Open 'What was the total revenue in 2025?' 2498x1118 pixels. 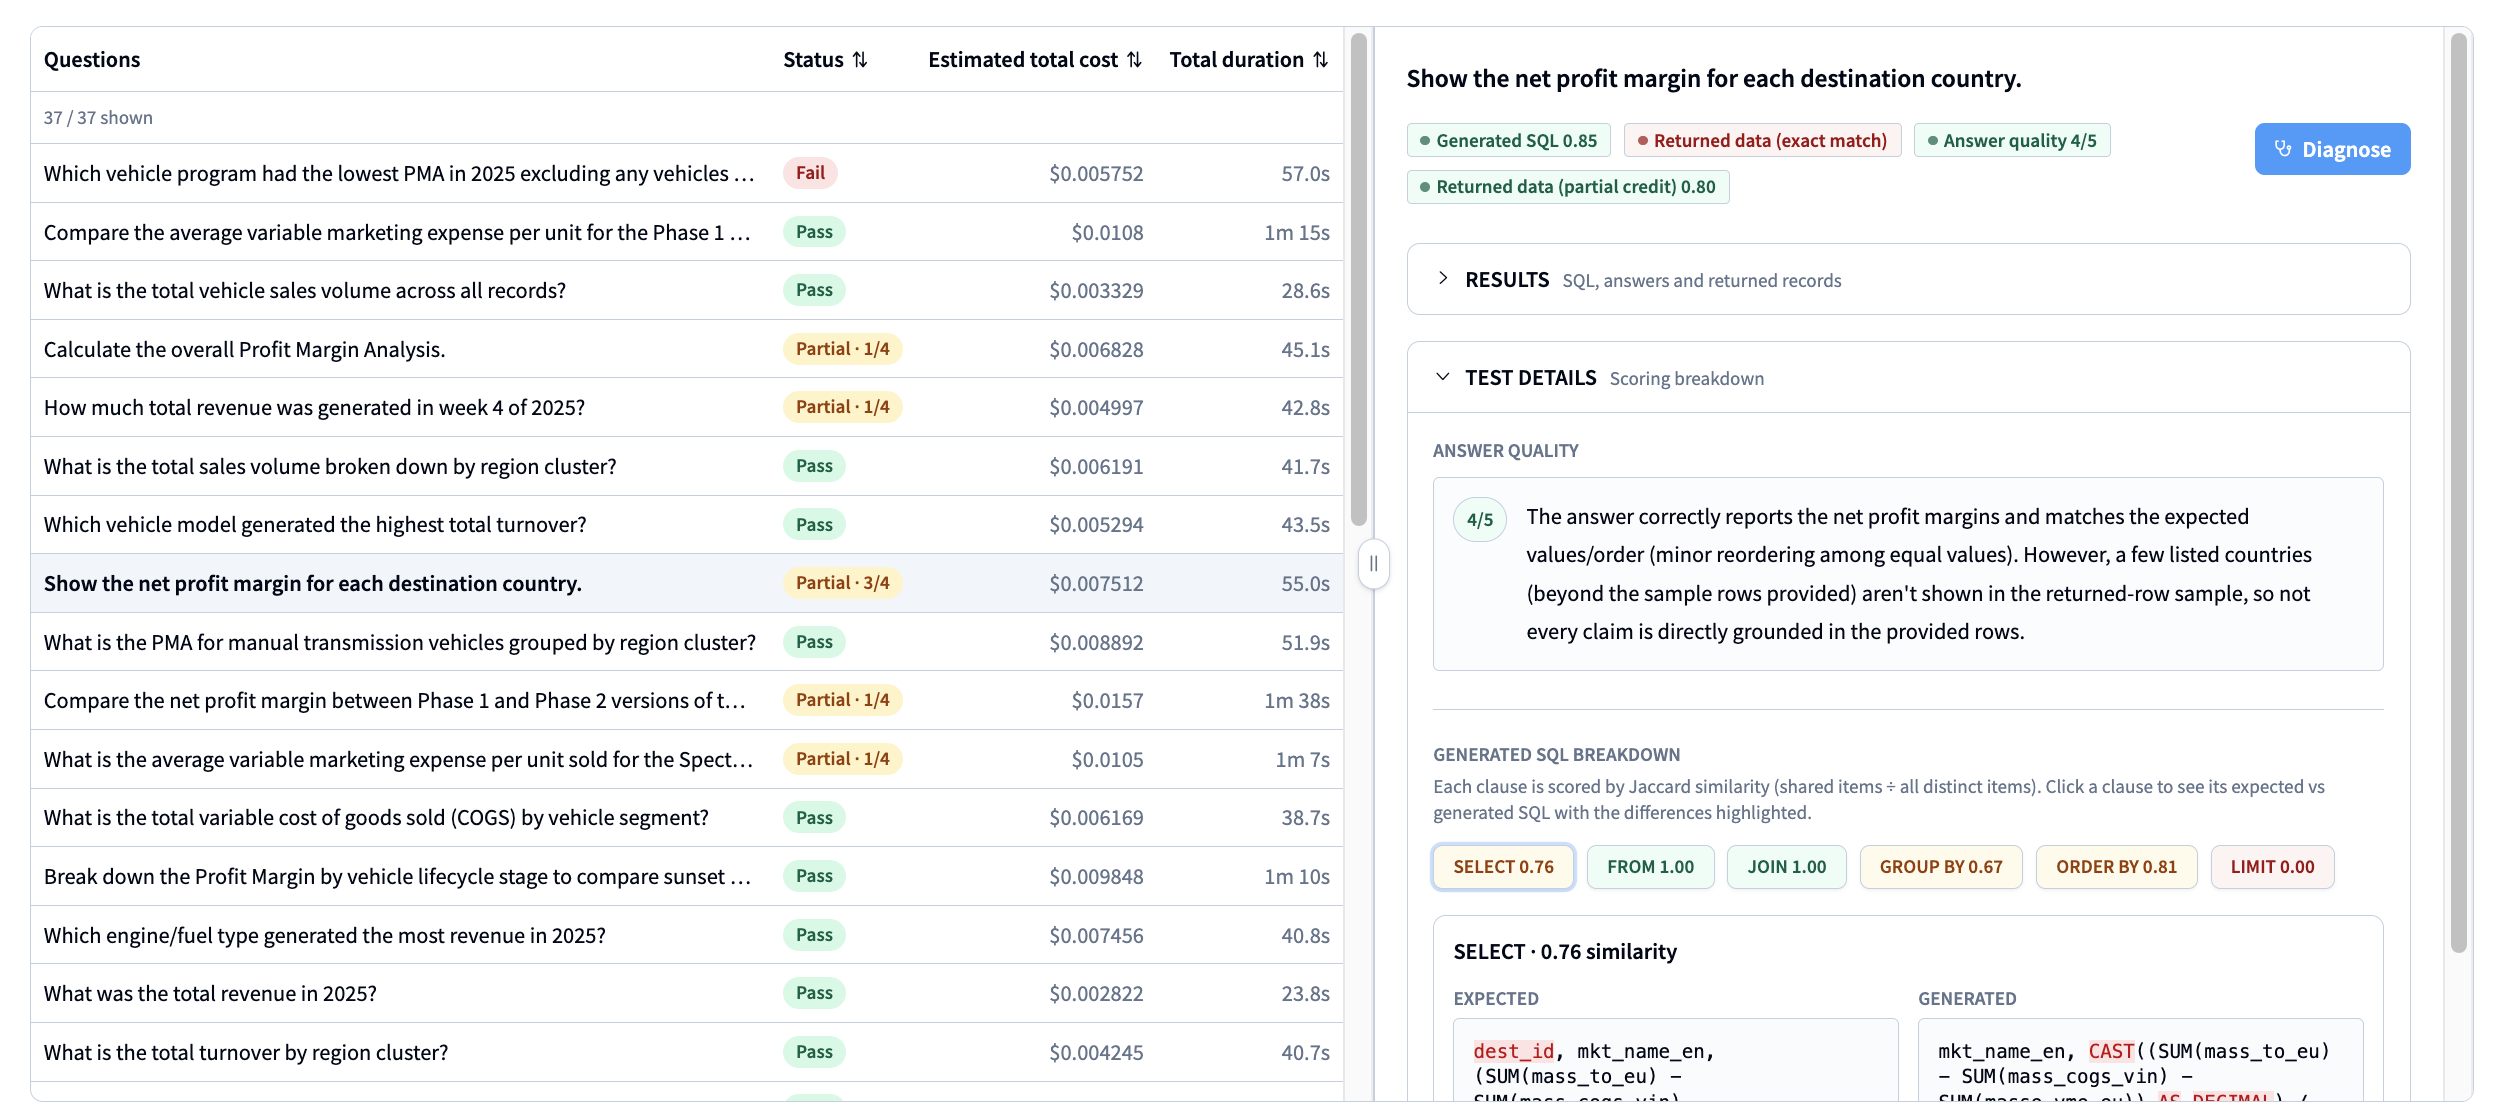point(686,993)
